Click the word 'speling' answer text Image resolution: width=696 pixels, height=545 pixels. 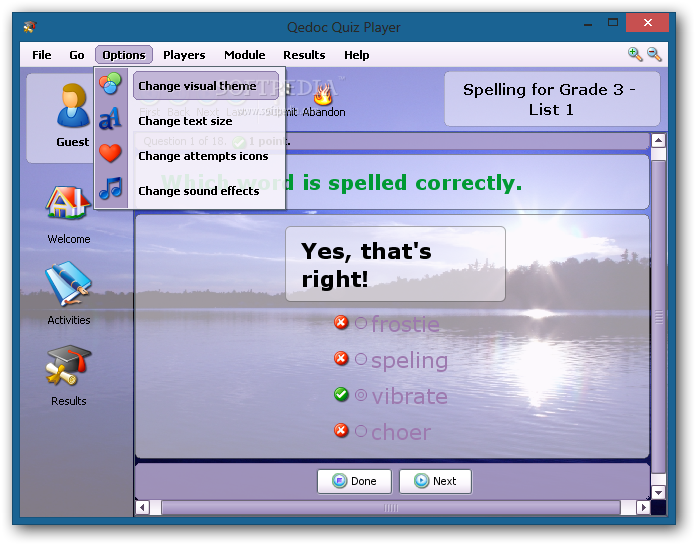click(410, 361)
